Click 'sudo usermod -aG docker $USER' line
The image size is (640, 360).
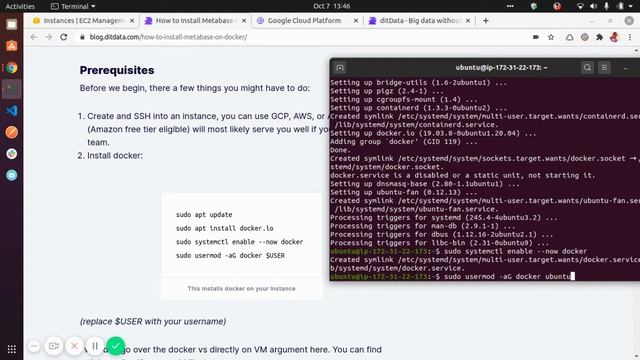tap(230, 256)
